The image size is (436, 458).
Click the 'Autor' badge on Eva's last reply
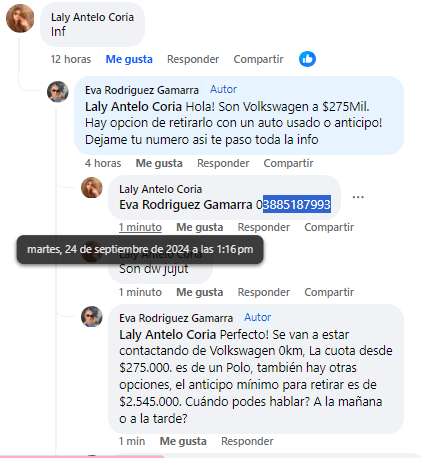click(258, 317)
